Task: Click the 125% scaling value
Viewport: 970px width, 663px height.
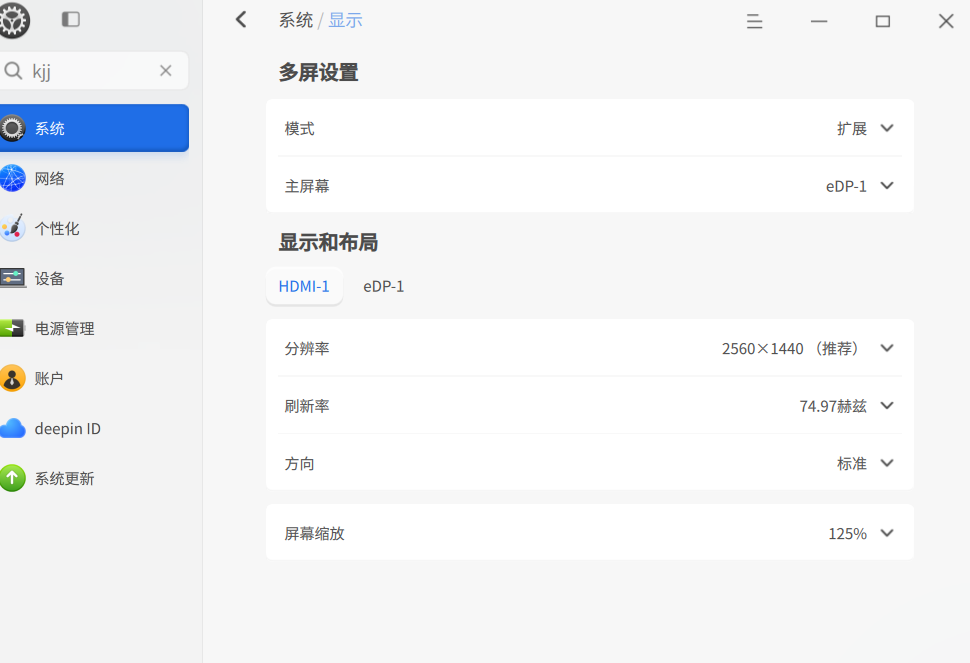Action: [848, 534]
